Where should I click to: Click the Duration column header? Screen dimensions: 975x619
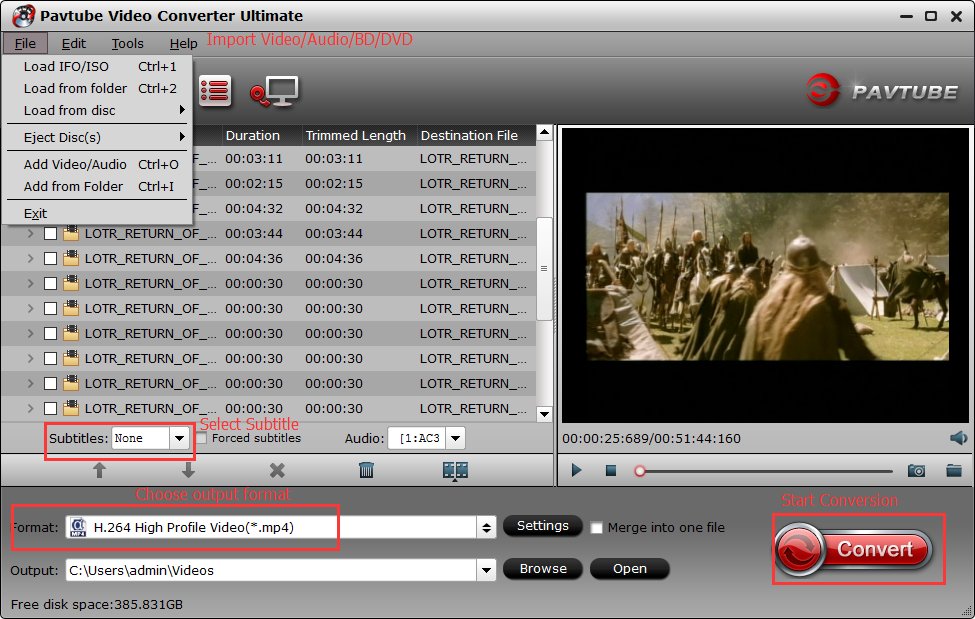coord(262,135)
